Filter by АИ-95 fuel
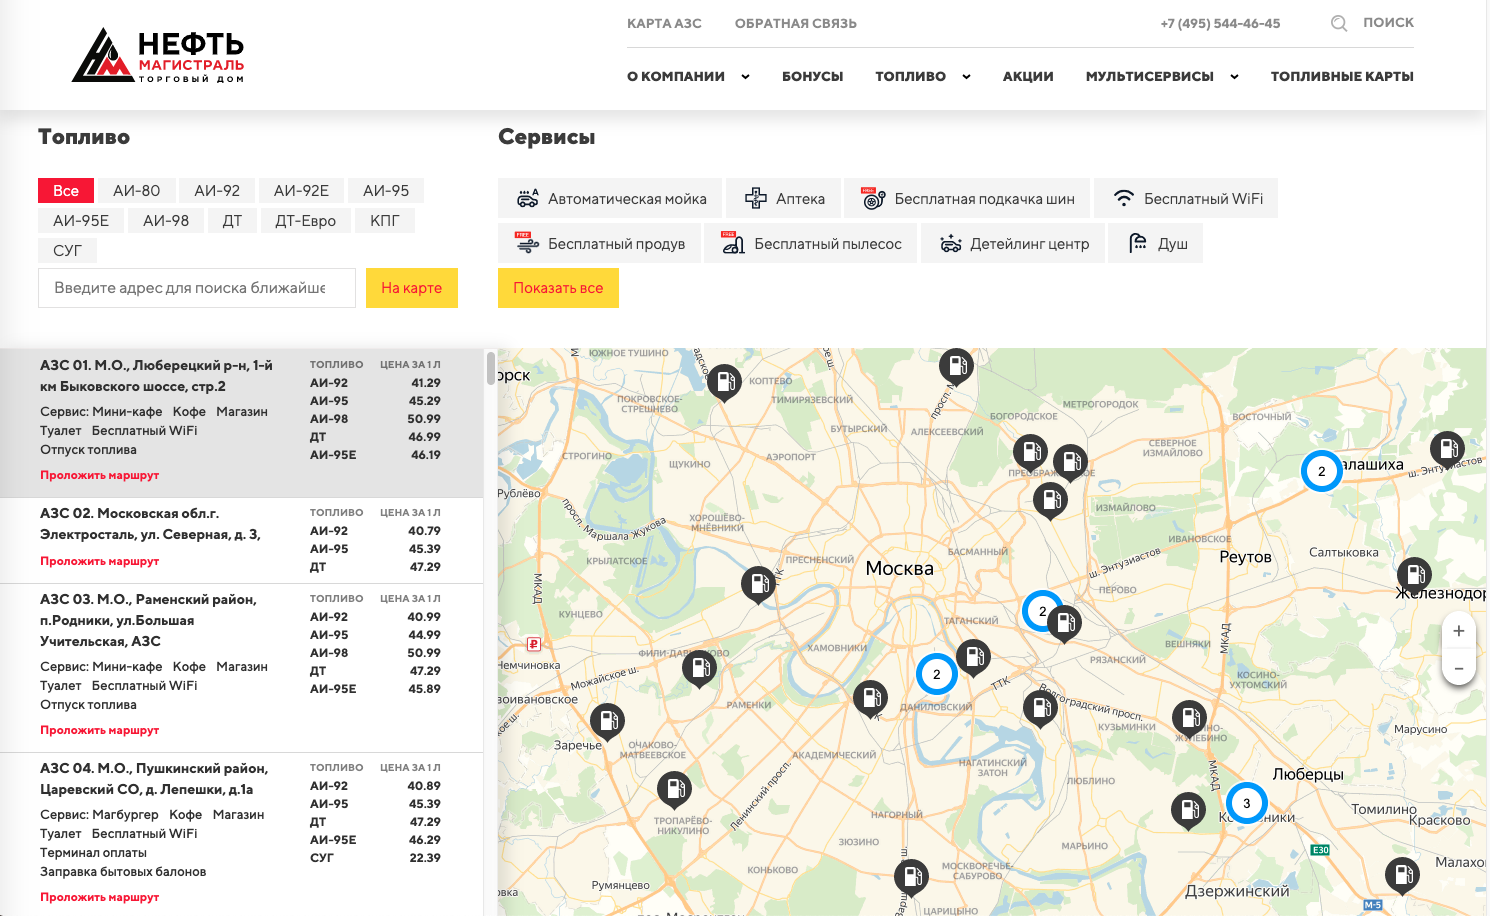This screenshot has width=1490, height=916. (386, 190)
